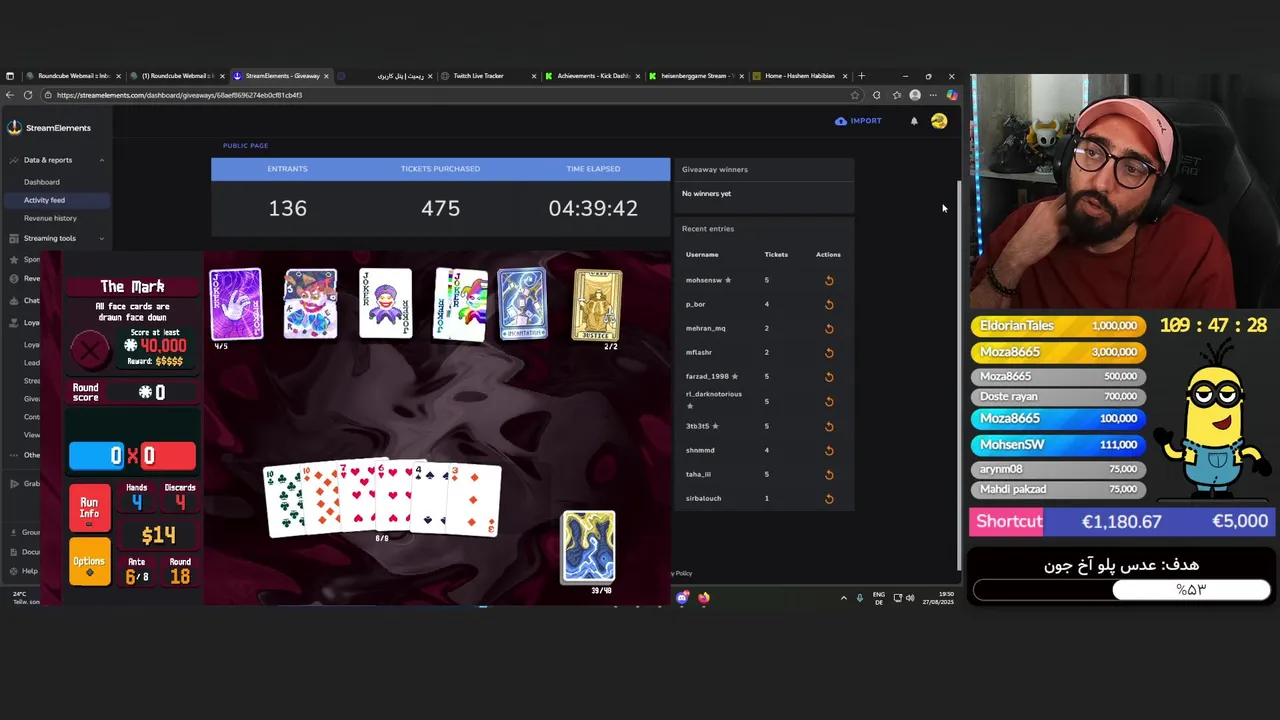Image resolution: width=1280 pixels, height=720 pixels.
Task: Open the notifications bell
Action: [x=914, y=121]
